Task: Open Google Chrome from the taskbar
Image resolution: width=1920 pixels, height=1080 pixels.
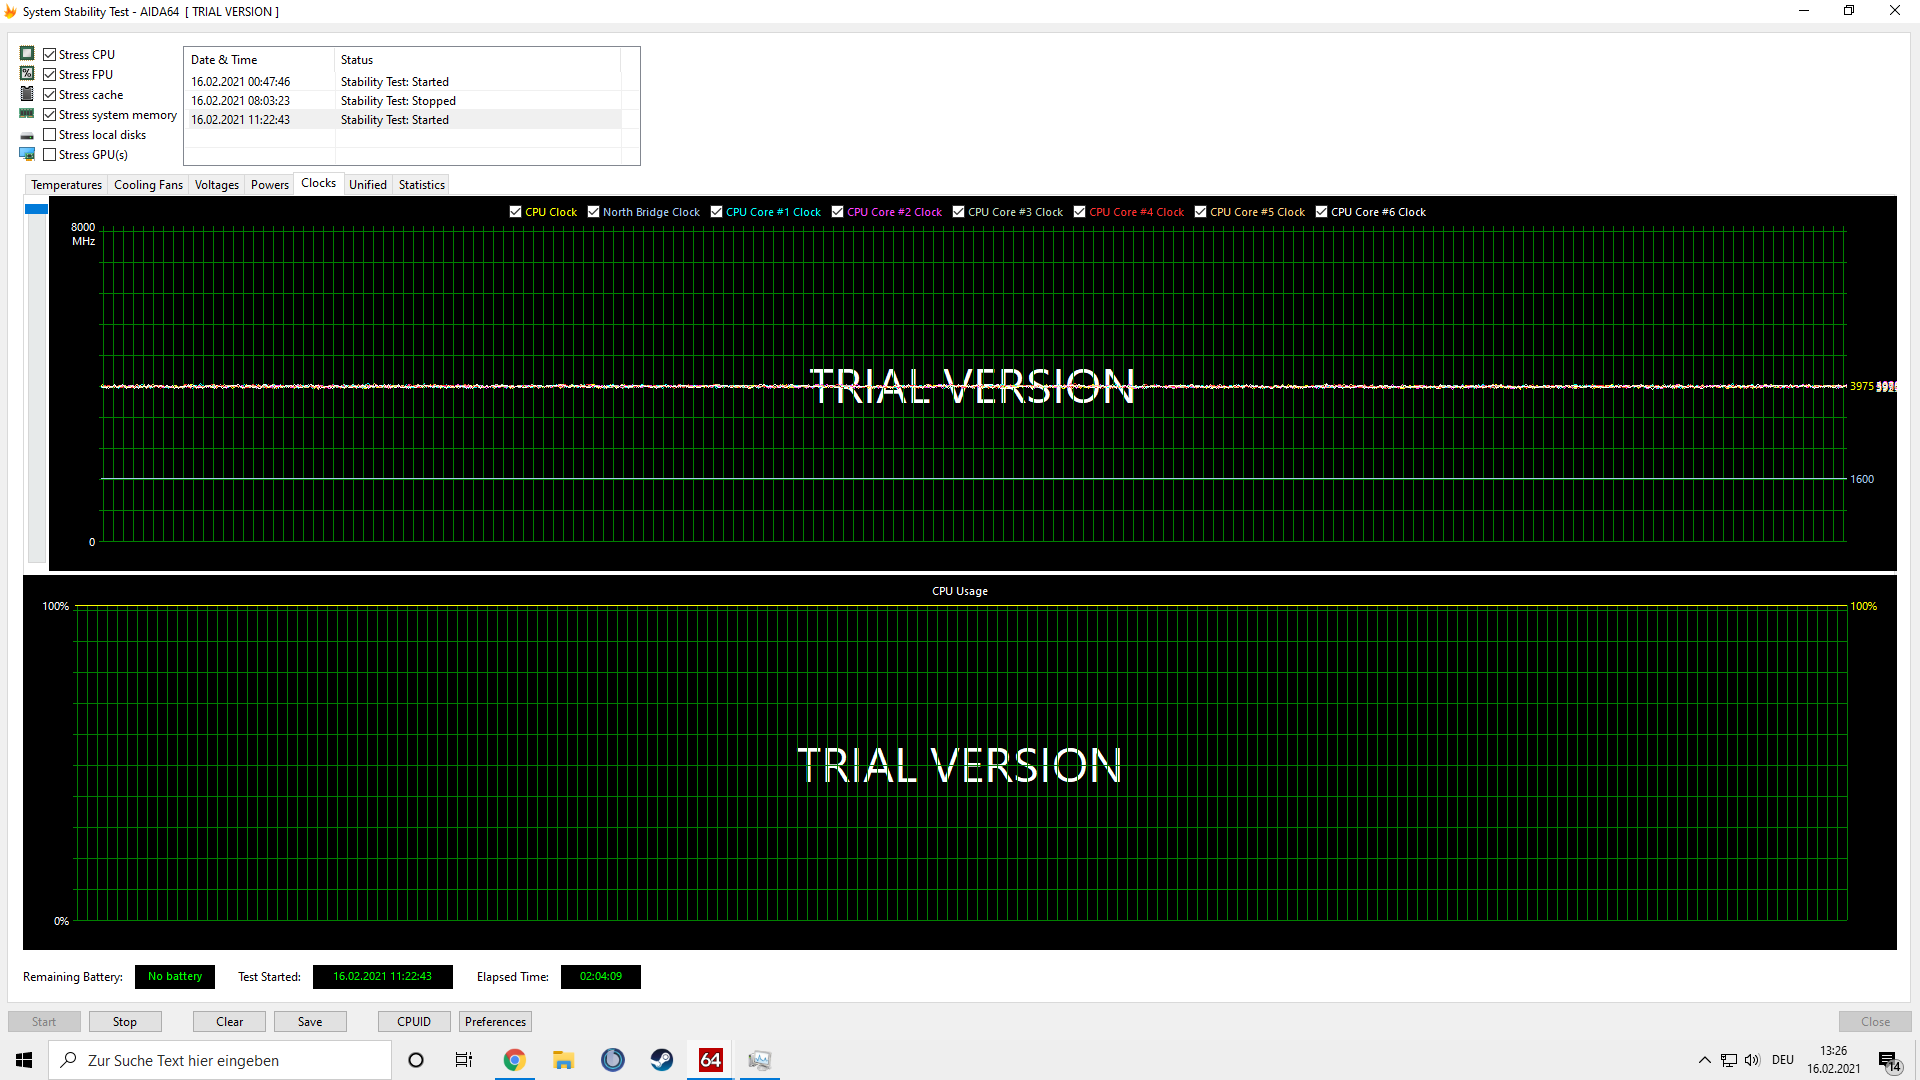Action: point(514,1060)
